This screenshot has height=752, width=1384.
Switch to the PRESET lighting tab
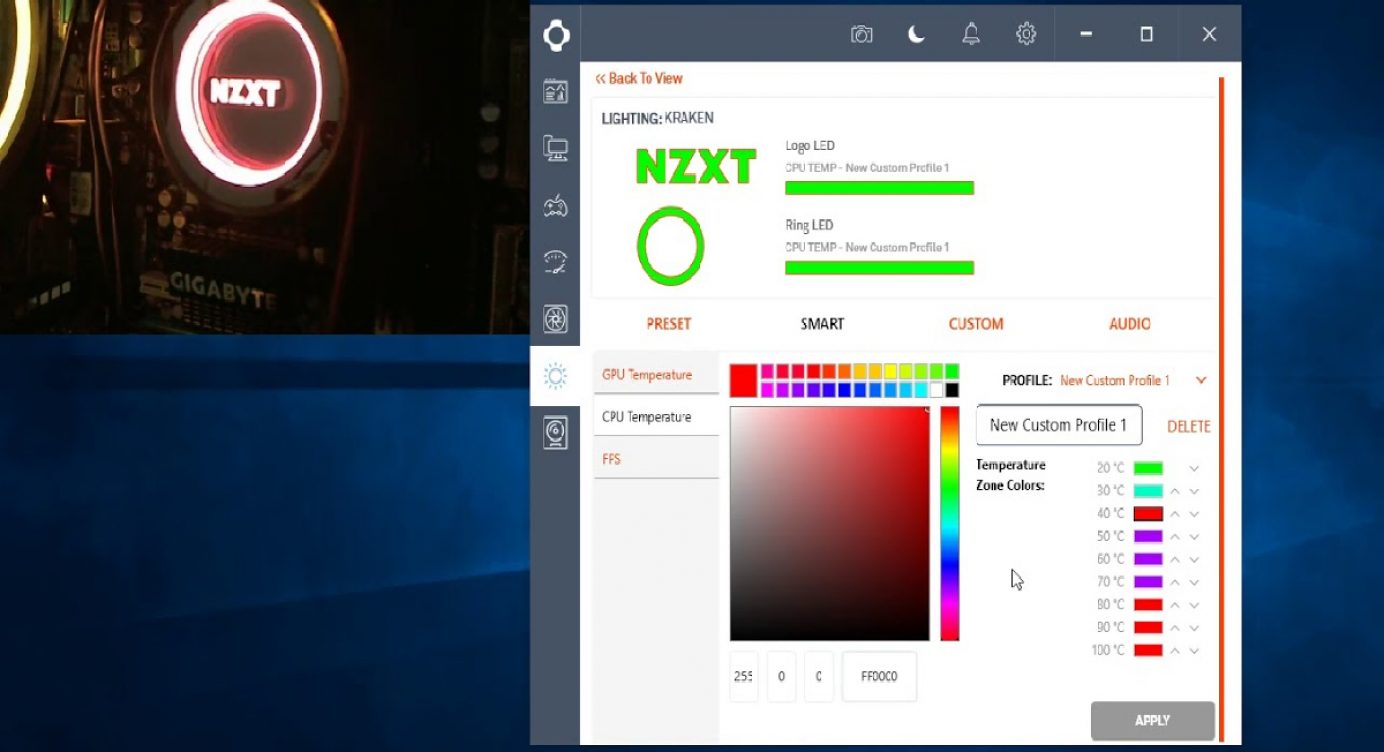(669, 324)
